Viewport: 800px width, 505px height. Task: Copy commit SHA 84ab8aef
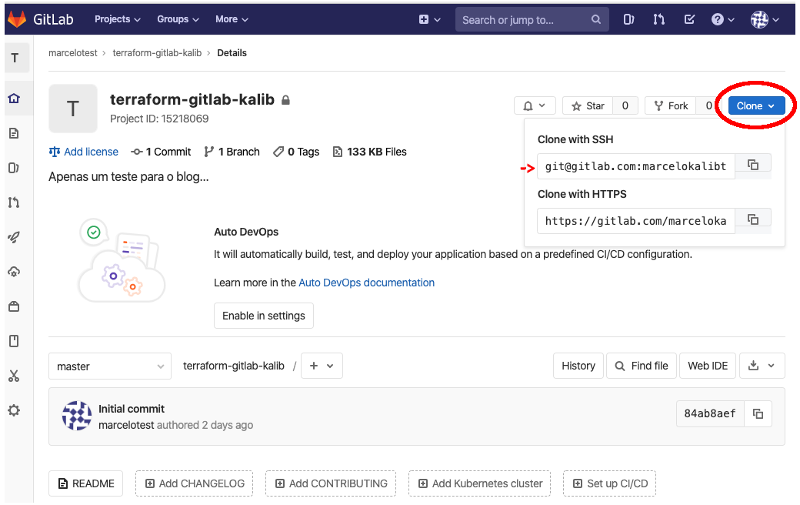point(758,414)
